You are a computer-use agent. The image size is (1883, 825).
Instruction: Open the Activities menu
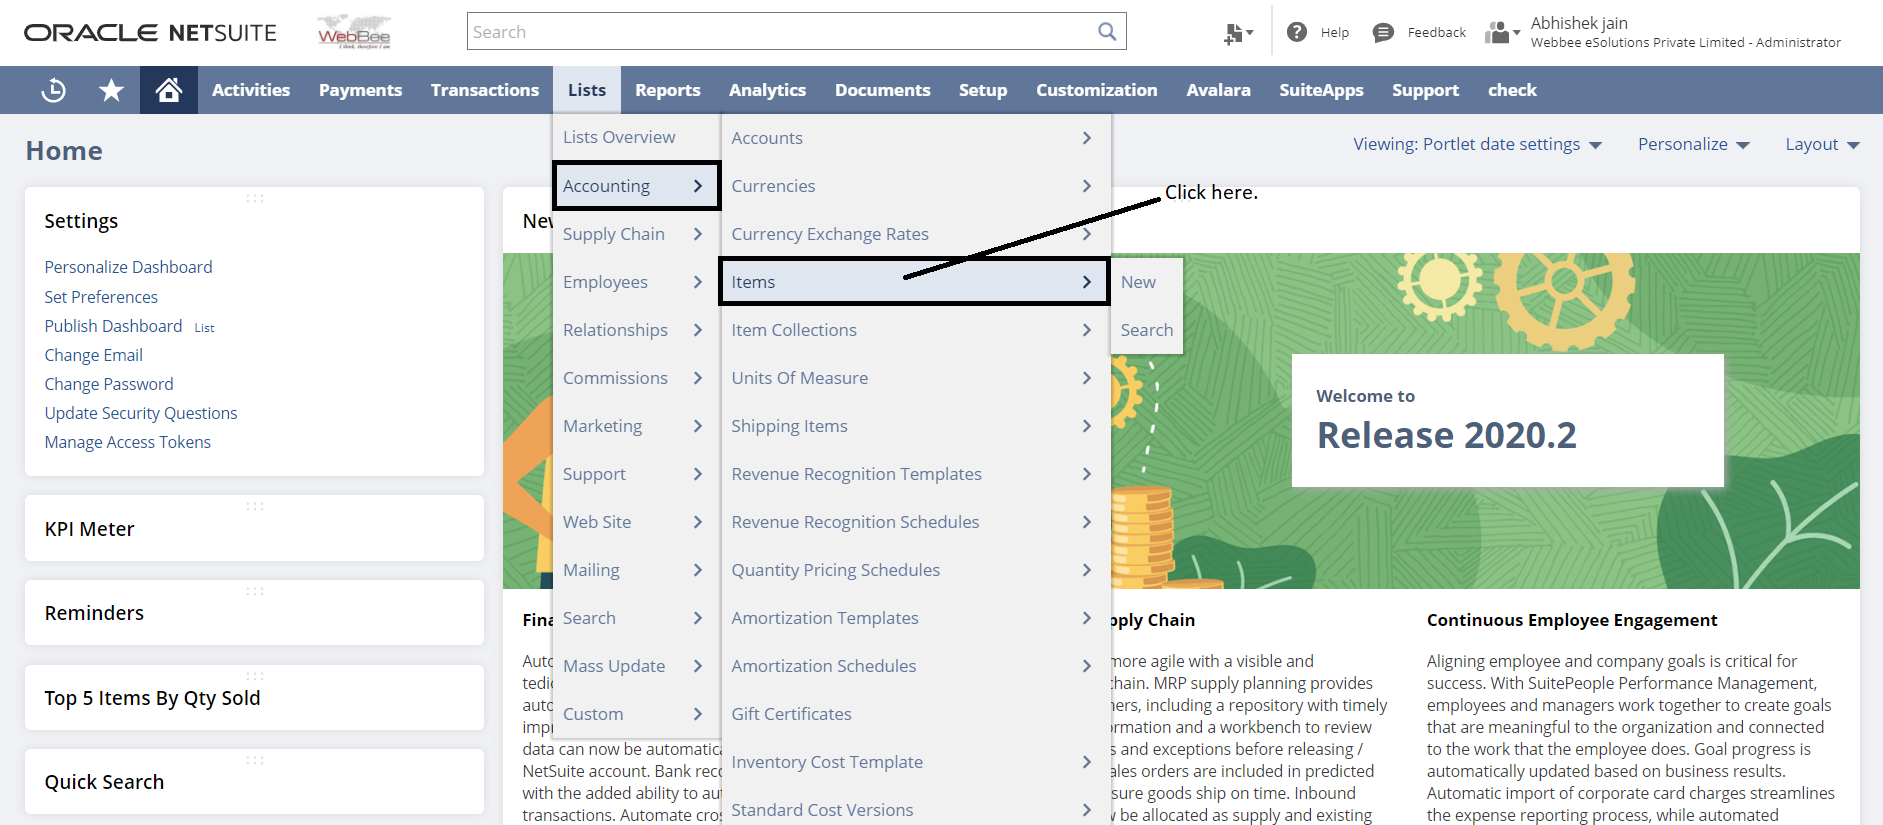[x=251, y=90]
